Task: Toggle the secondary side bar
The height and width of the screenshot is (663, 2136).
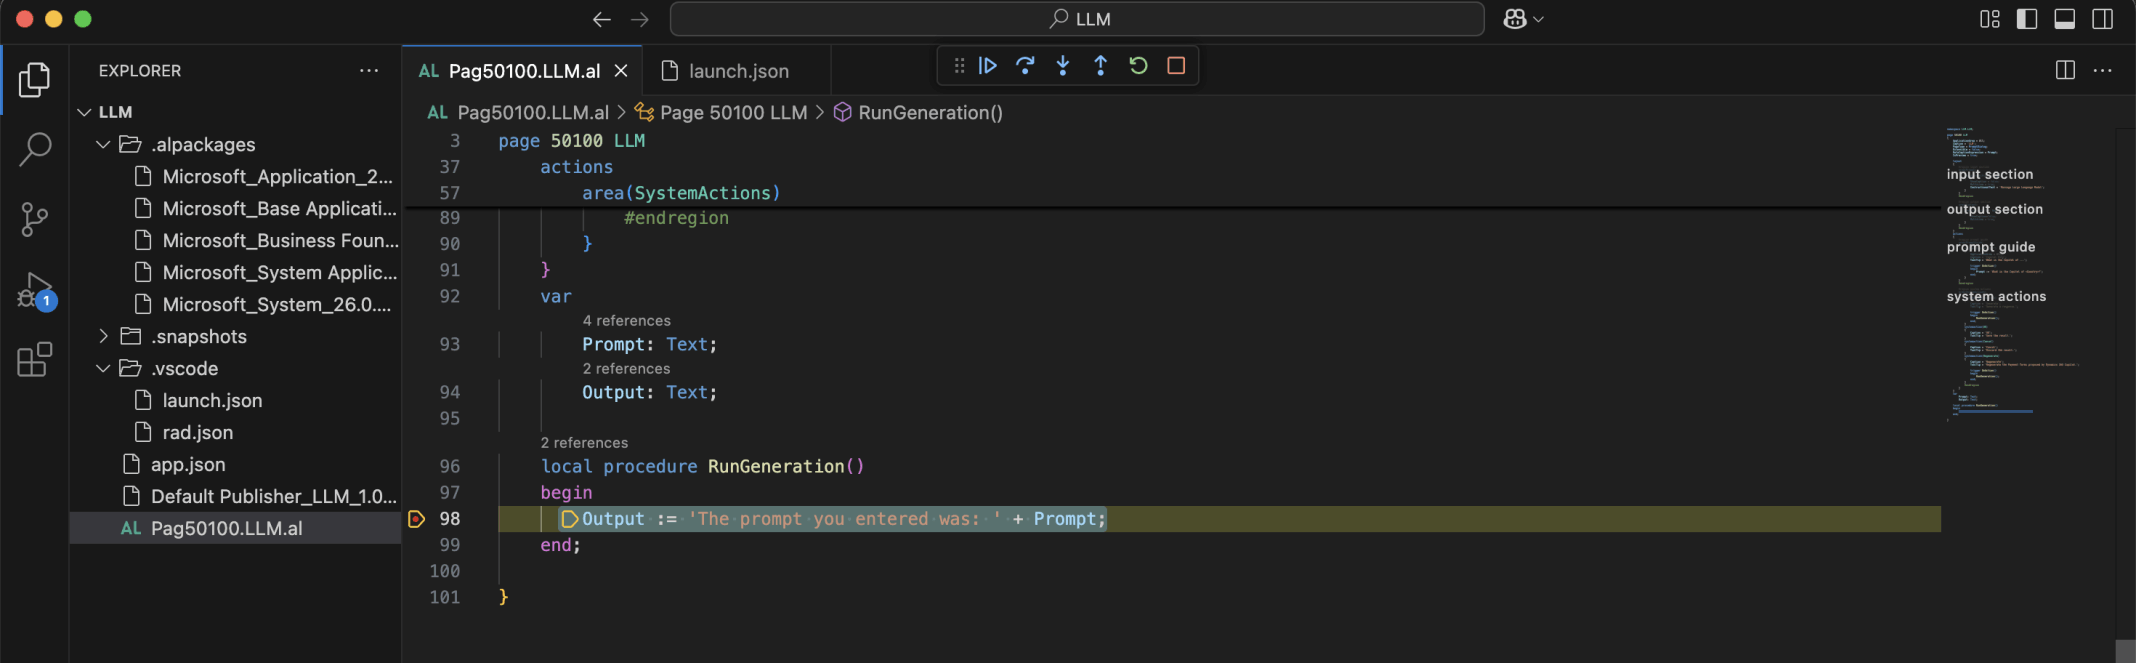Action: coord(2103,19)
